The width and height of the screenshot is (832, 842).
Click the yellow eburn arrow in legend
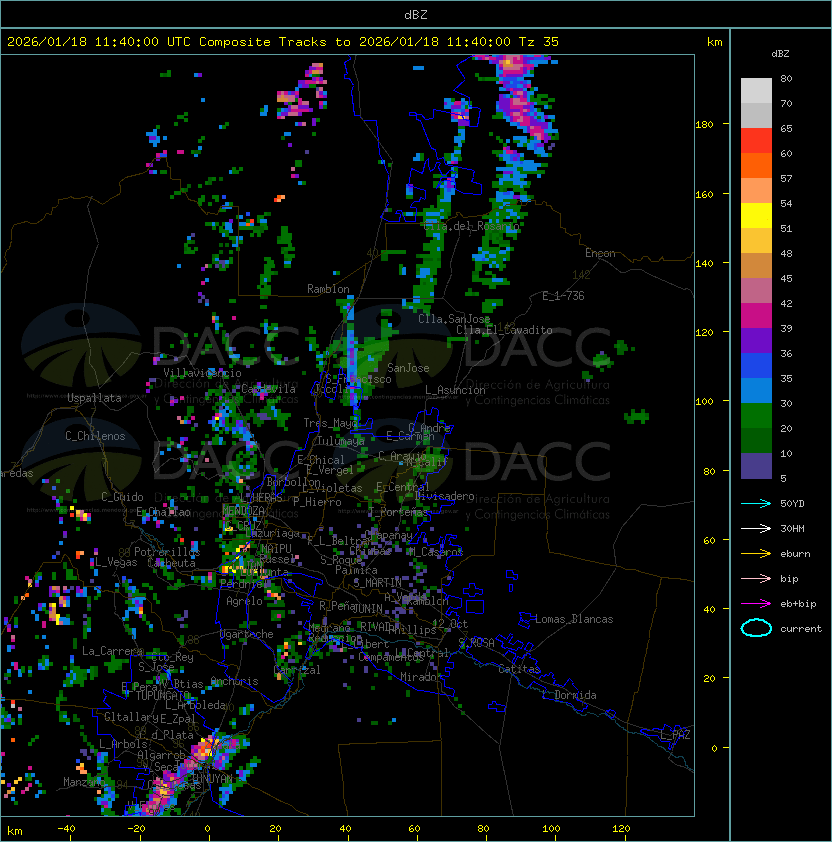(756, 554)
